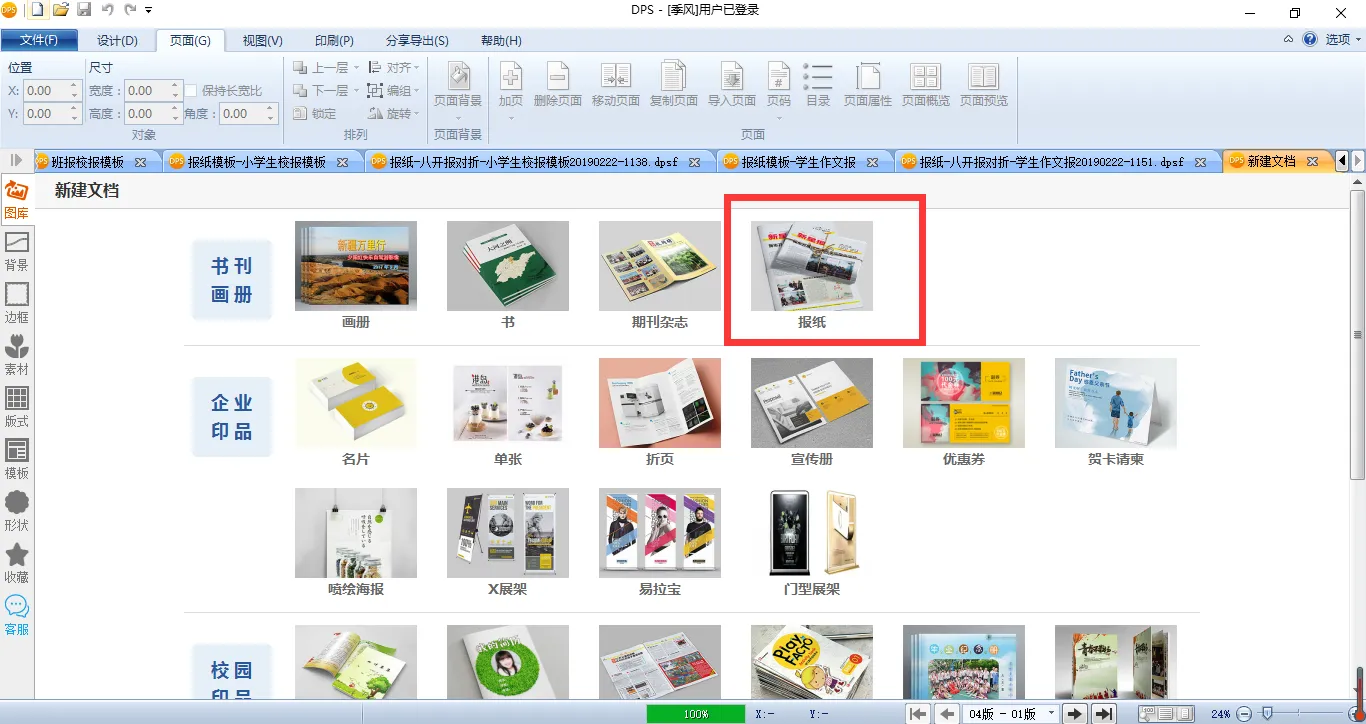Click the 页面属性 page properties icon
The height and width of the screenshot is (724, 1366).
tap(868, 76)
